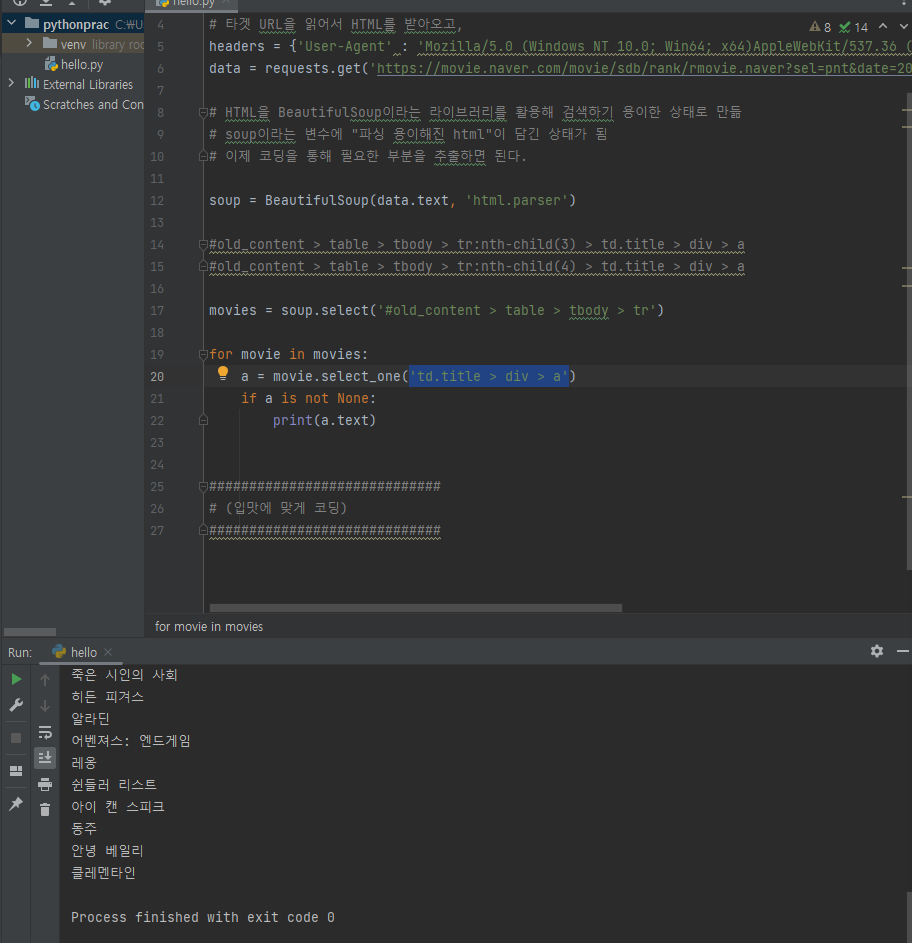Go to previous highlighted error arrow

pos(883,26)
